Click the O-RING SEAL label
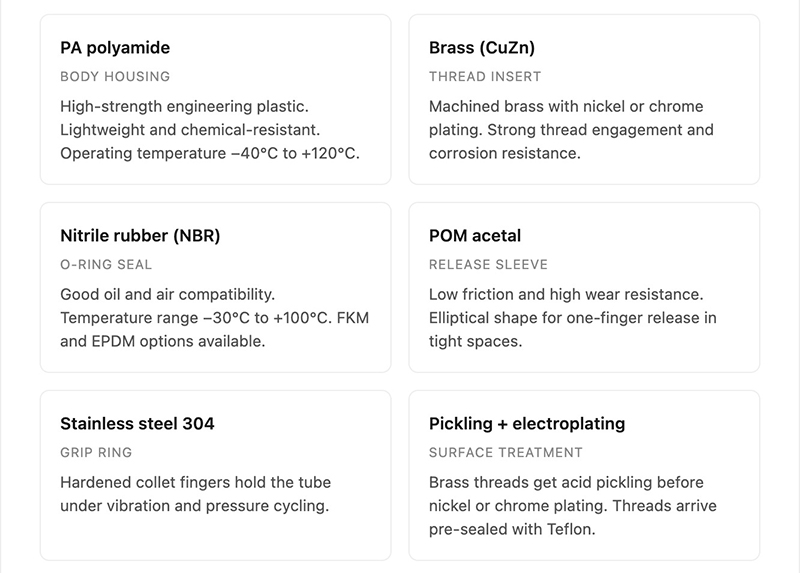Image resolution: width=800 pixels, height=573 pixels. pos(106,264)
